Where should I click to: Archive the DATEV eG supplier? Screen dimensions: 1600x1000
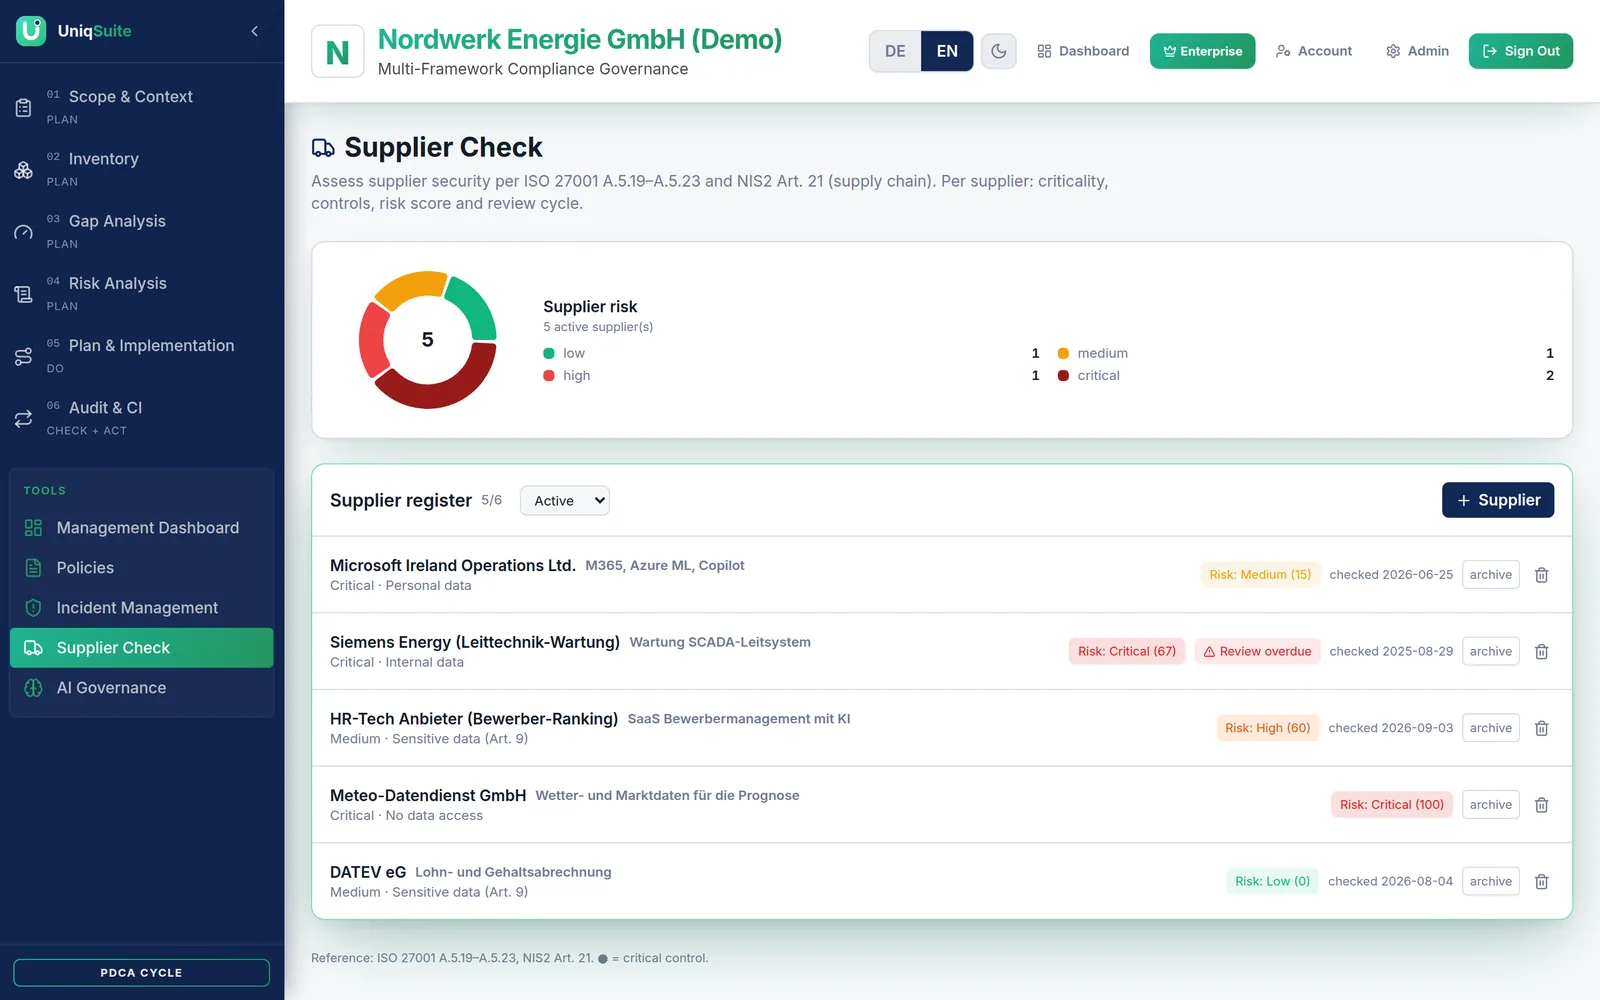tap(1490, 882)
